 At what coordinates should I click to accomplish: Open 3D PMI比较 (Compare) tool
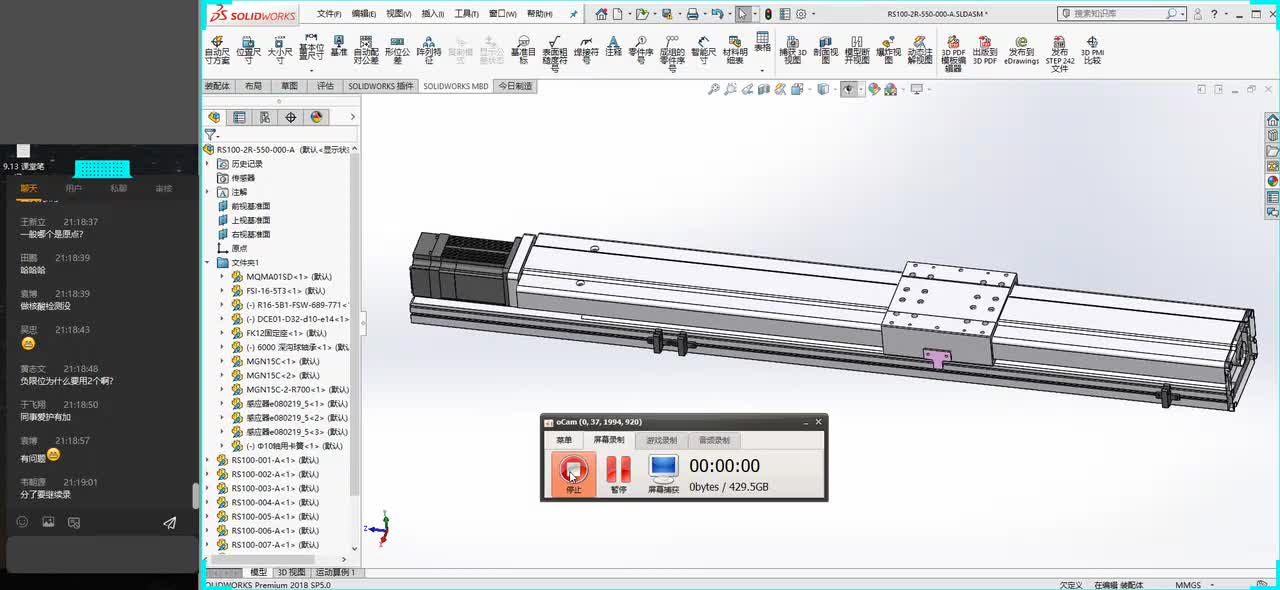[x=1092, y=50]
